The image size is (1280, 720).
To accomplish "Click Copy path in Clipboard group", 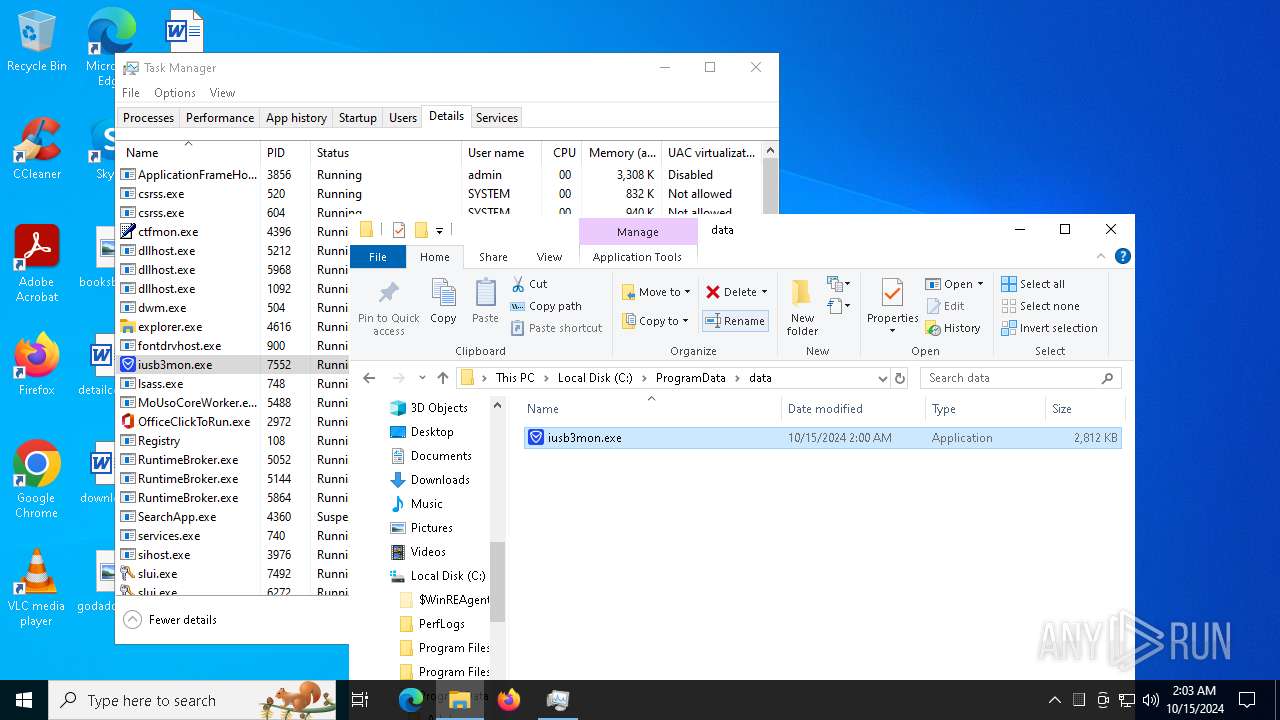I will 546,306.
